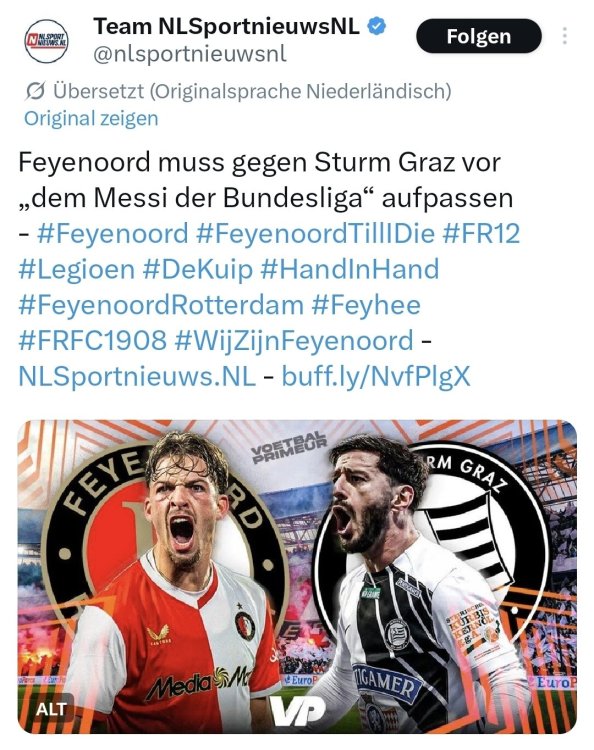Viewport: 594px width, 750px height.
Task: Open the NLSportnieuws profile avatar
Action: tap(46, 41)
